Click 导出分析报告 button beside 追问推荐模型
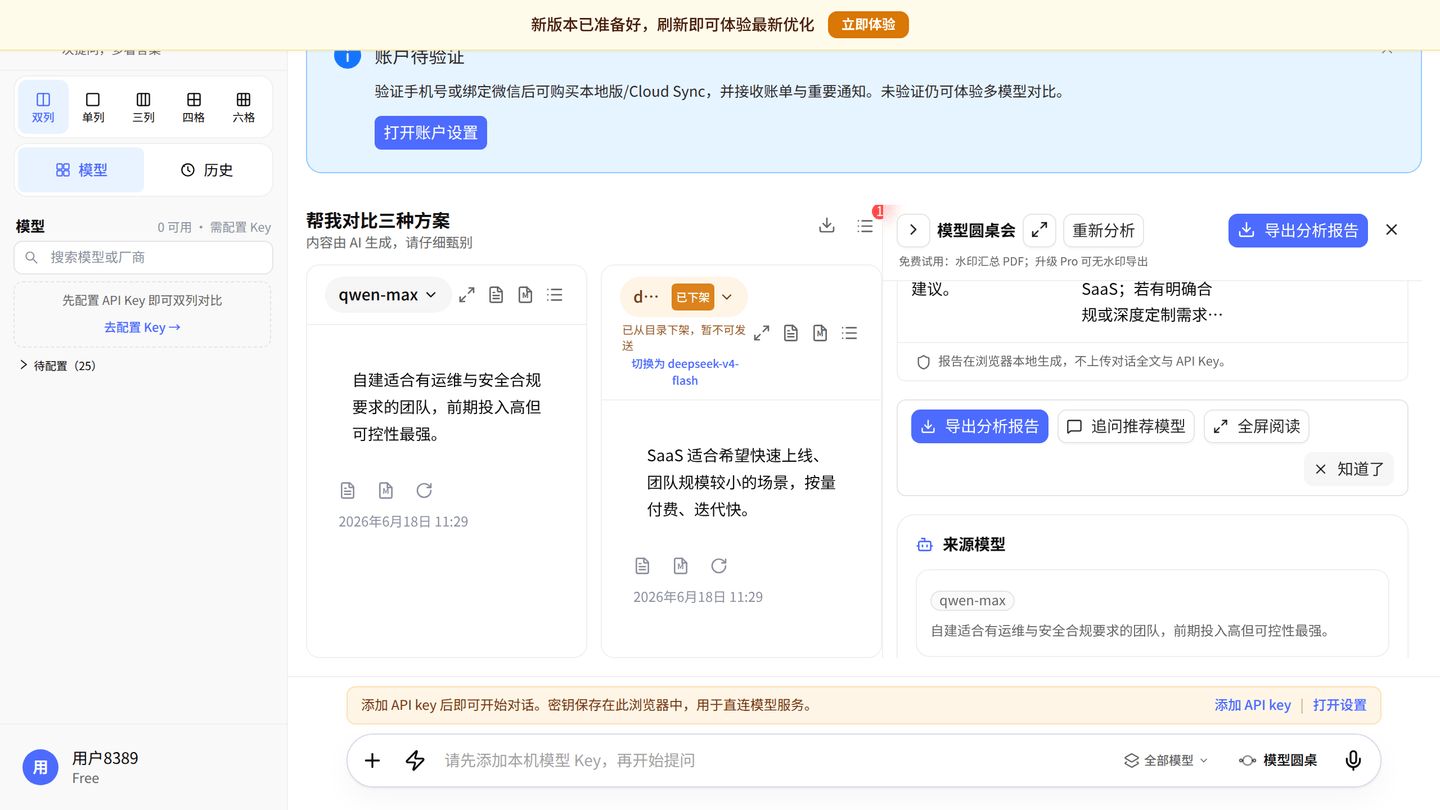 (x=980, y=426)
